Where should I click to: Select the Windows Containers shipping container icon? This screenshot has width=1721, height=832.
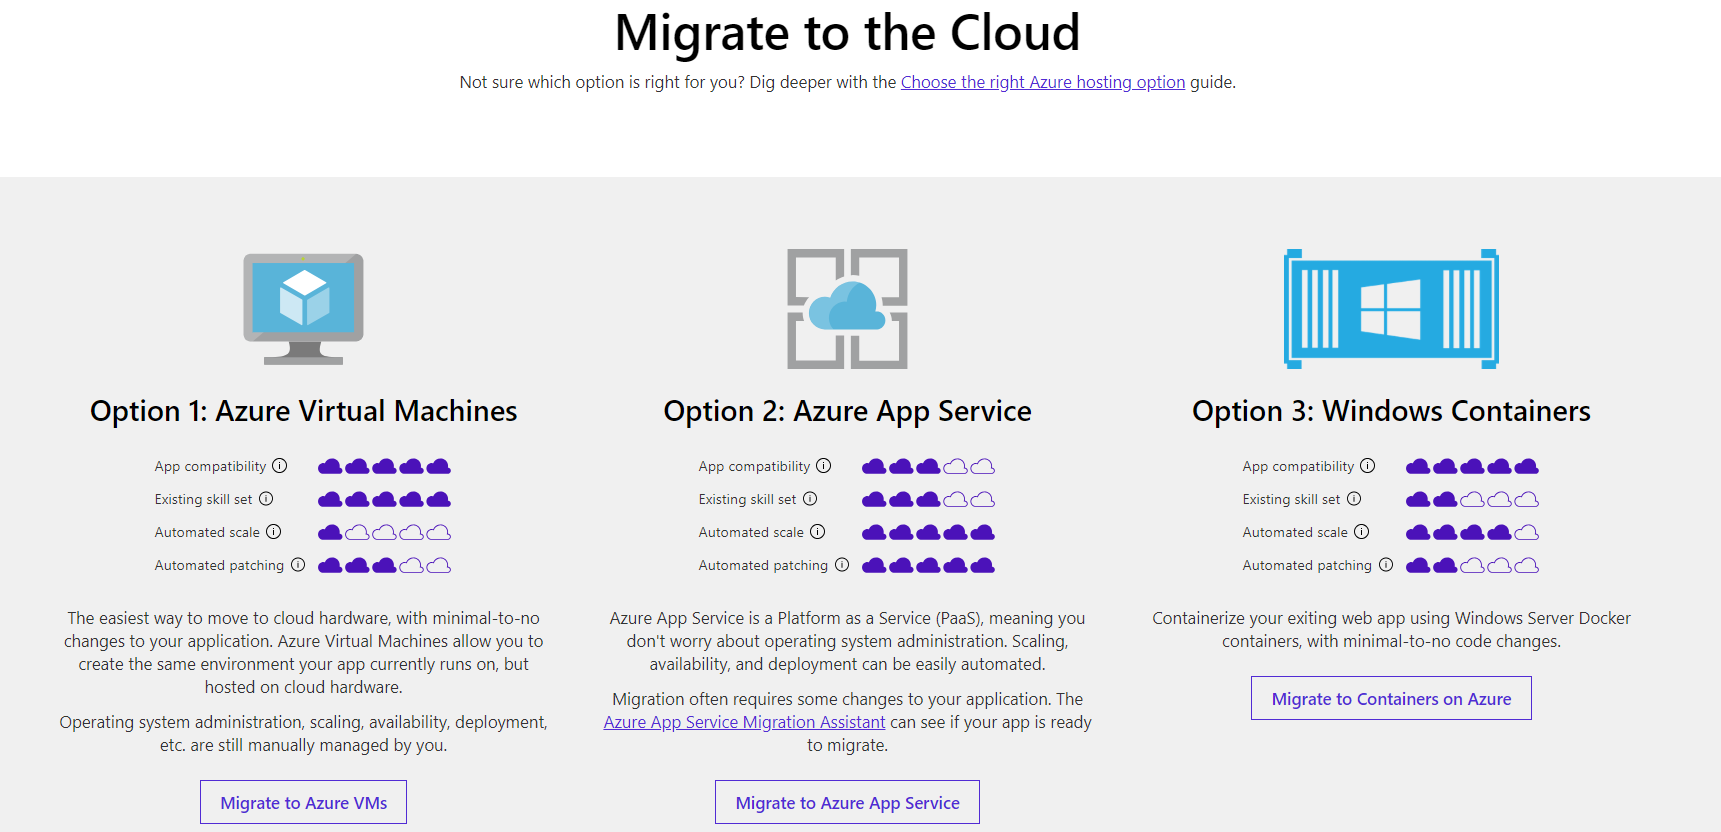tap(1391, 309)
